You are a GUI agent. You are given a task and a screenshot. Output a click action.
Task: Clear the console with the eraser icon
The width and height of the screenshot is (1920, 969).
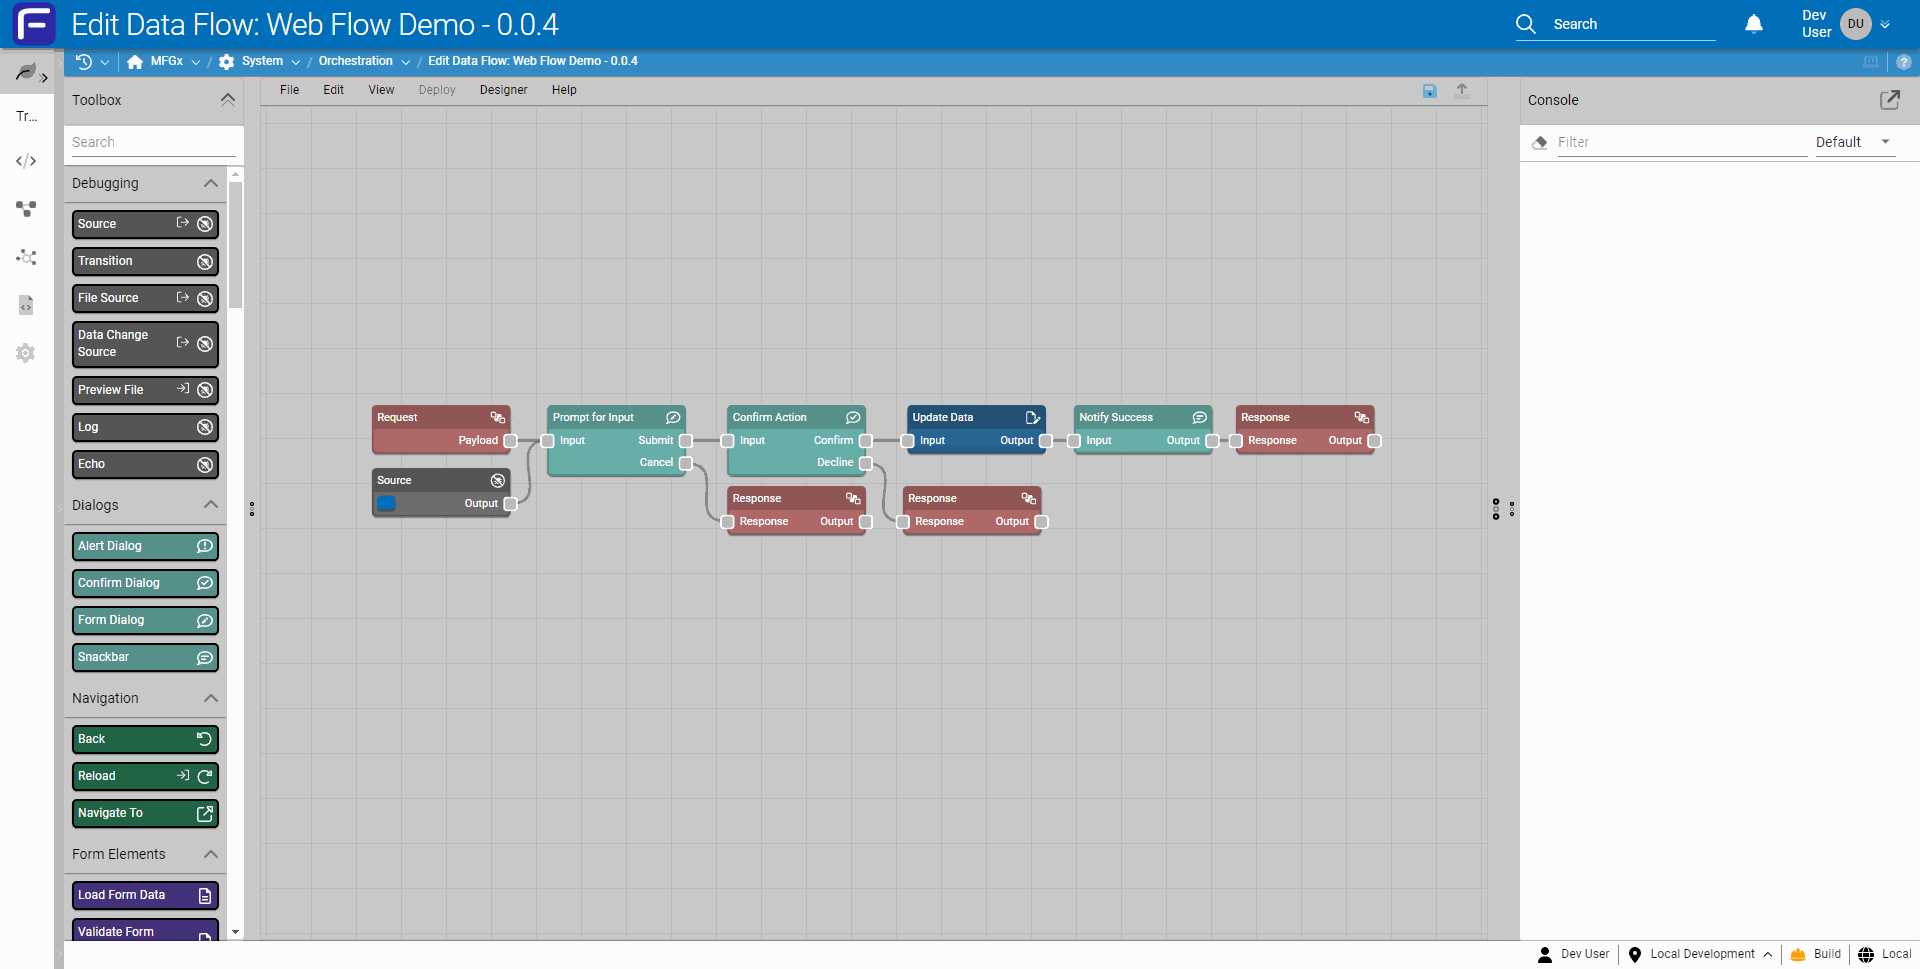coord(1540,142)
